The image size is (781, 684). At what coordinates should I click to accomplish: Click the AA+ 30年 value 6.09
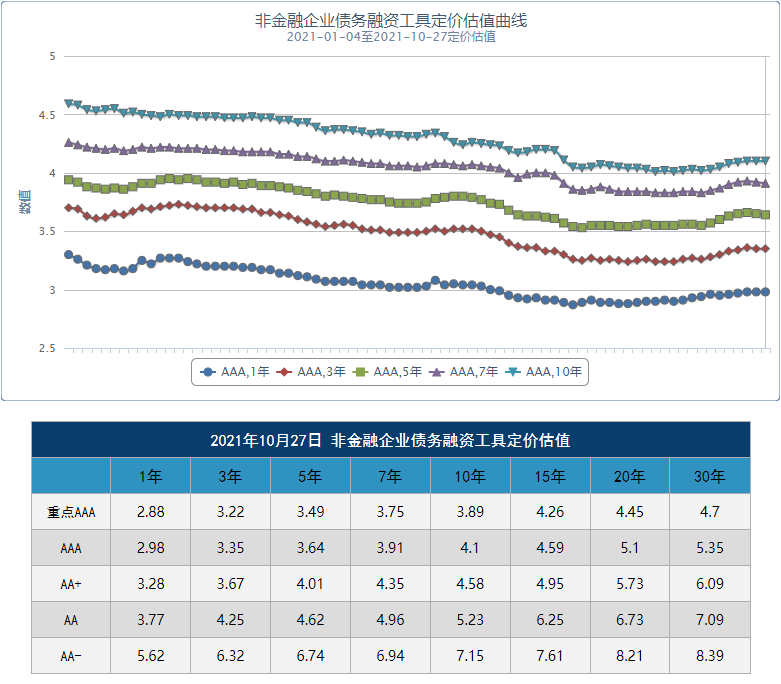click(x=710, y=583)
